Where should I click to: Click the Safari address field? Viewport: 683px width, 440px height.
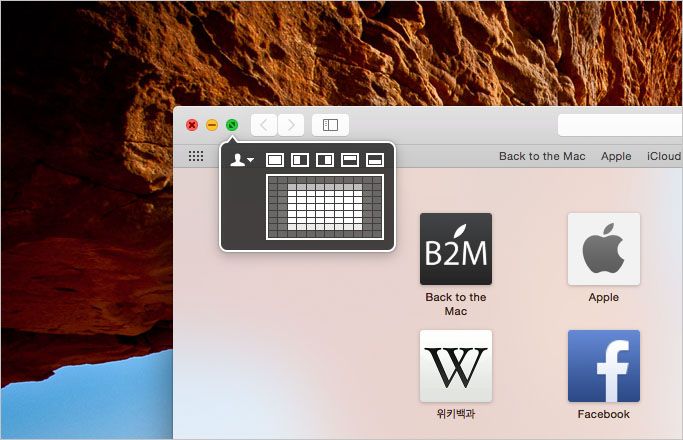point(620,125)
